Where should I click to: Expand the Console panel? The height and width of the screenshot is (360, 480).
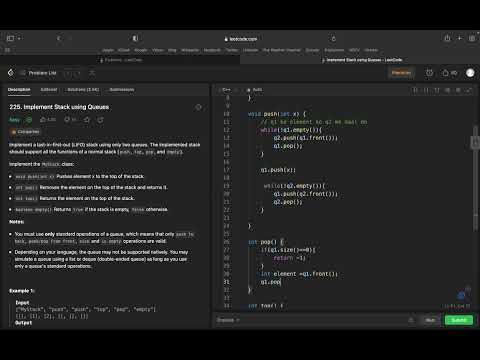[228, 320]
